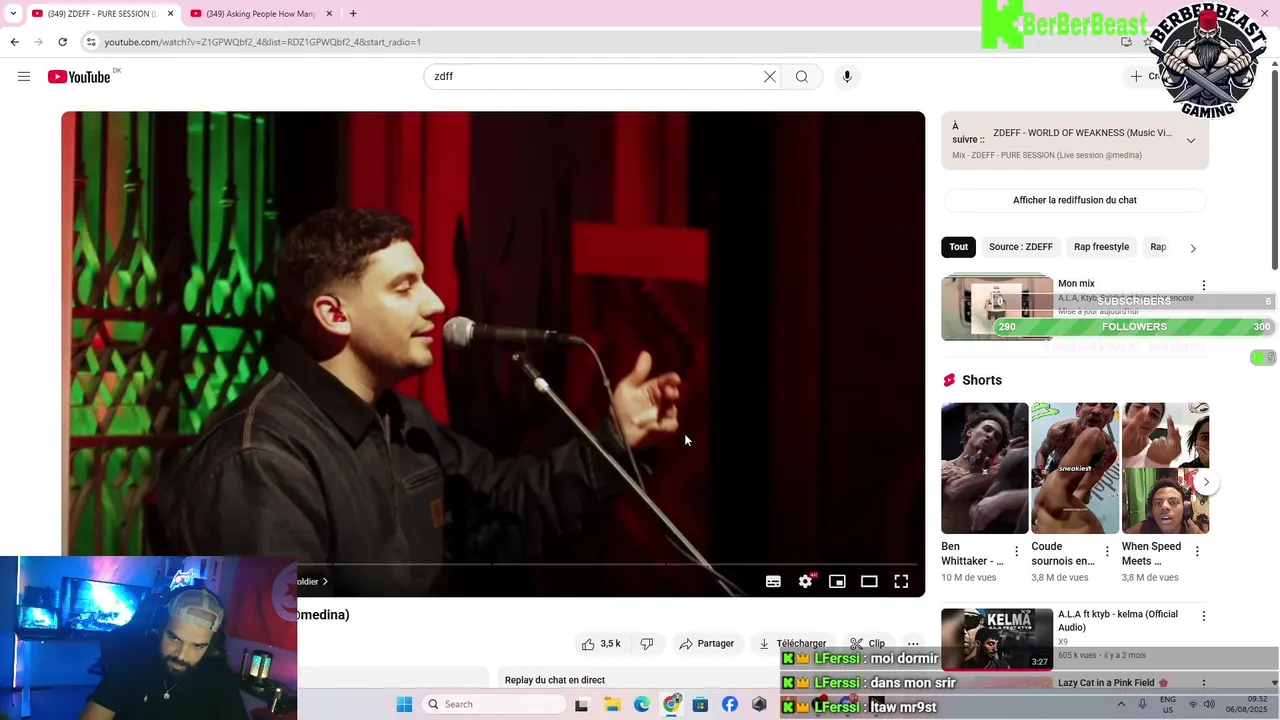
Task: Click the Shorts section heading
Action: (982, 380)
